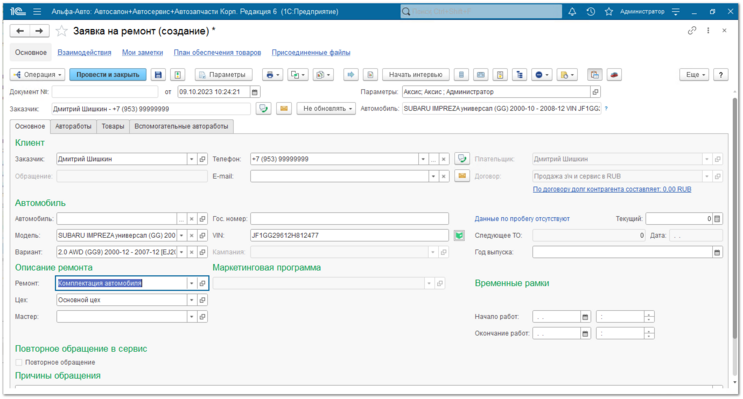Click the chat icon next to Телефон field
743x399 pixels.
coord(462,159)
